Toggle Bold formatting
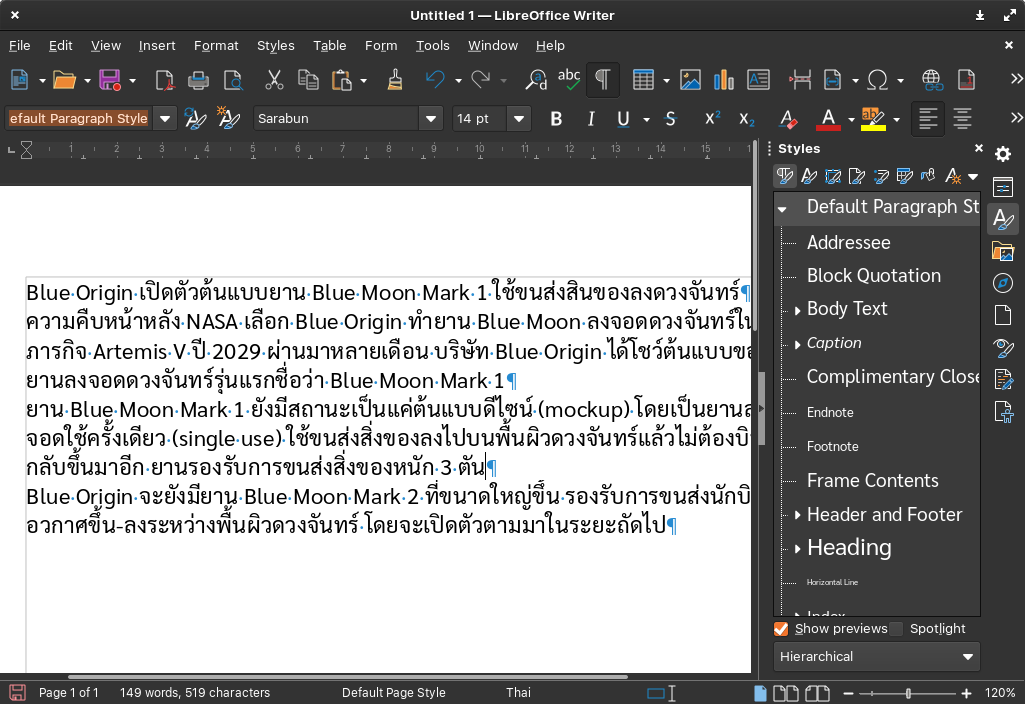 point(556,118)
